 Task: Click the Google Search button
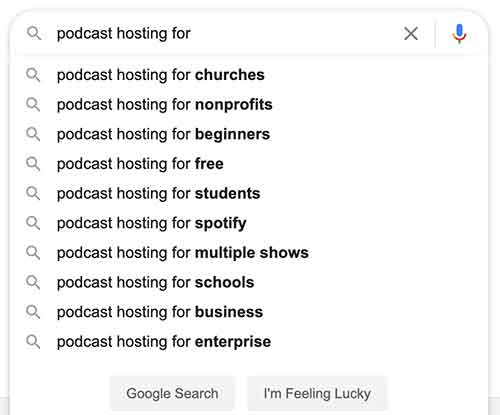pyautogui.click(x=172, y=393)
